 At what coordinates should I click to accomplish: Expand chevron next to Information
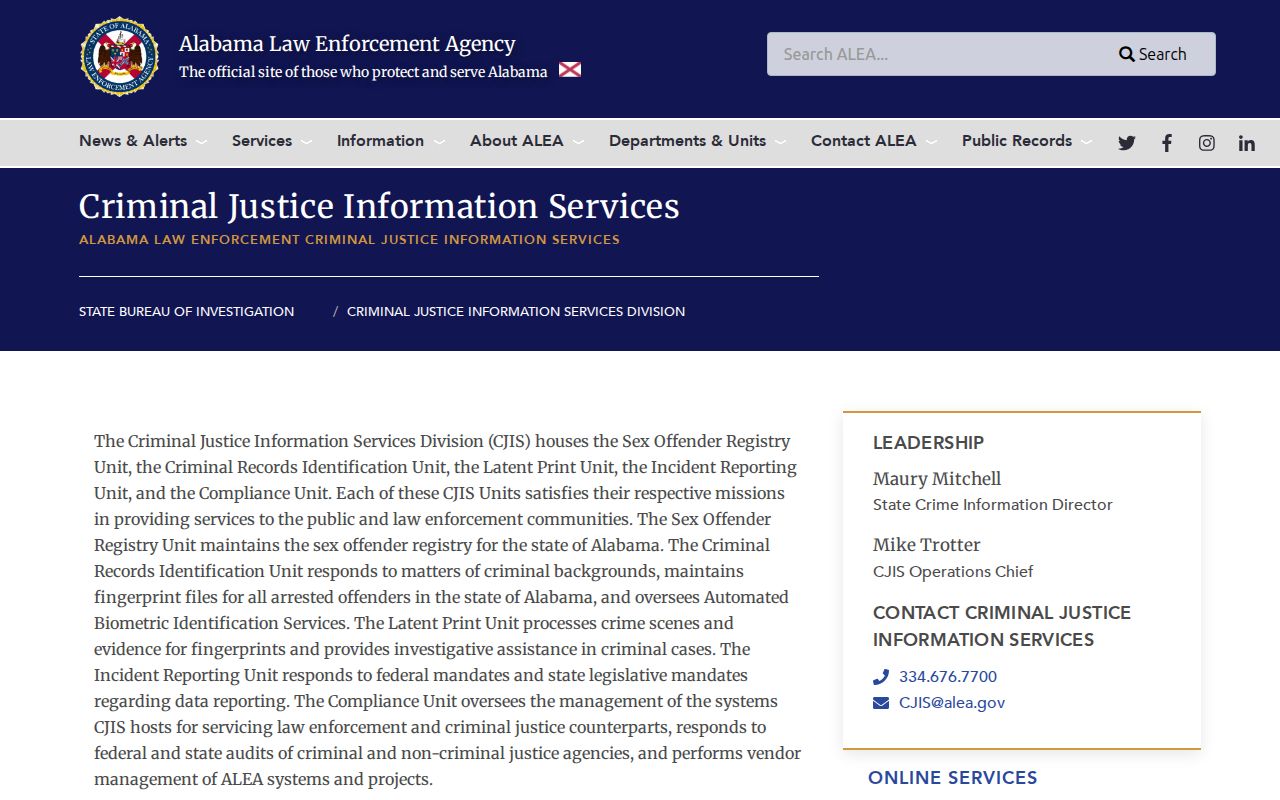coord(439,142)
